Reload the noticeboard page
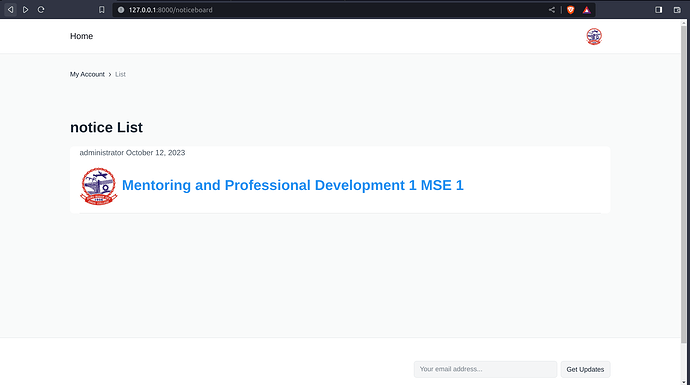690x385 pixels. point(41,10)
